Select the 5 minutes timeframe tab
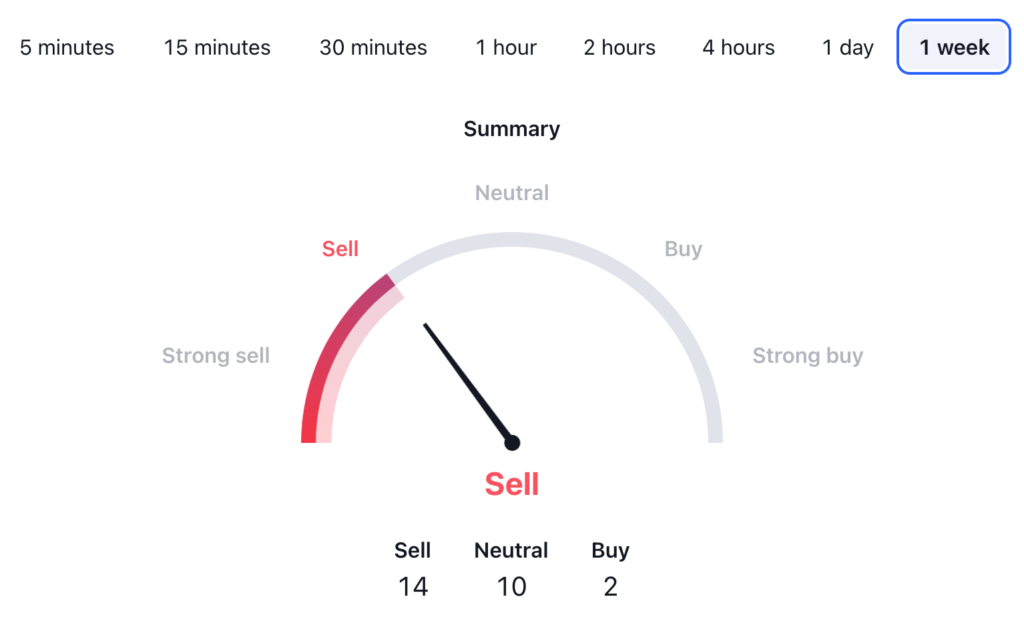1024x631 pixels. [x=67, y=47]
